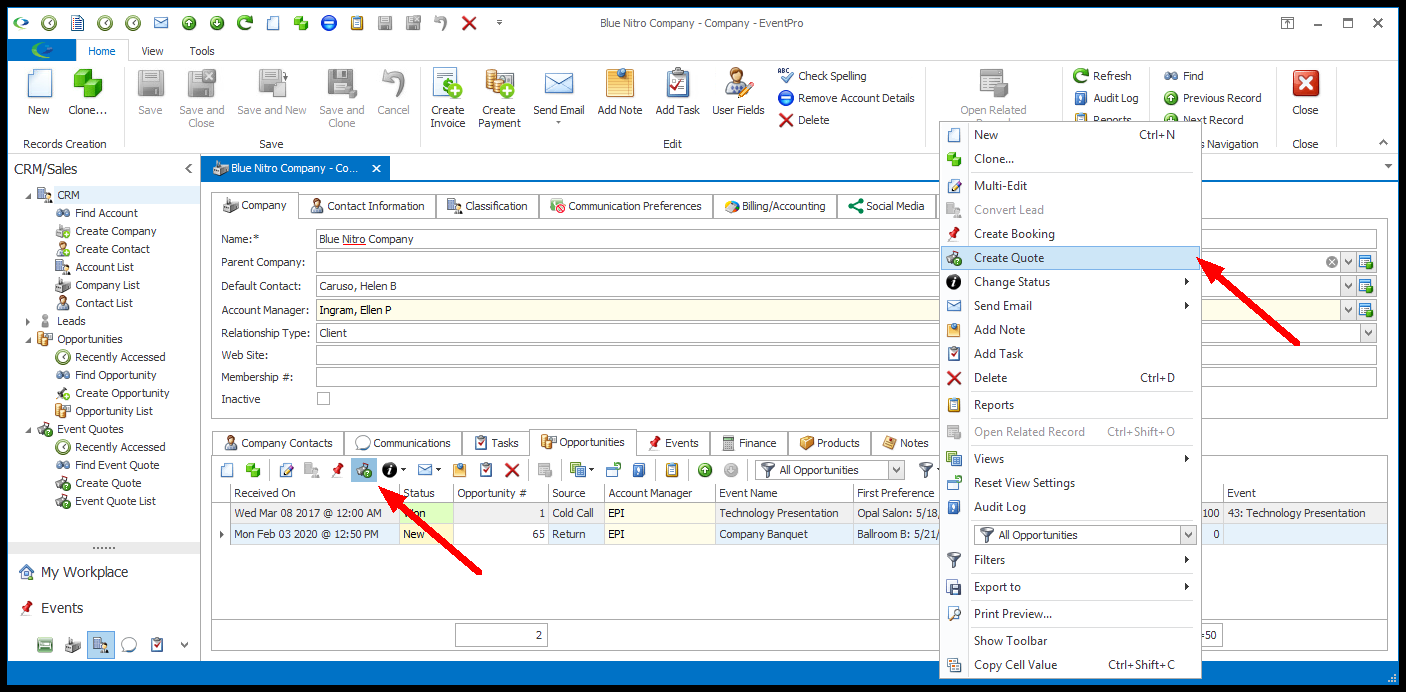
Task: Open All Opportunities dropdown in context menu
Action: tap(1188, 535)
